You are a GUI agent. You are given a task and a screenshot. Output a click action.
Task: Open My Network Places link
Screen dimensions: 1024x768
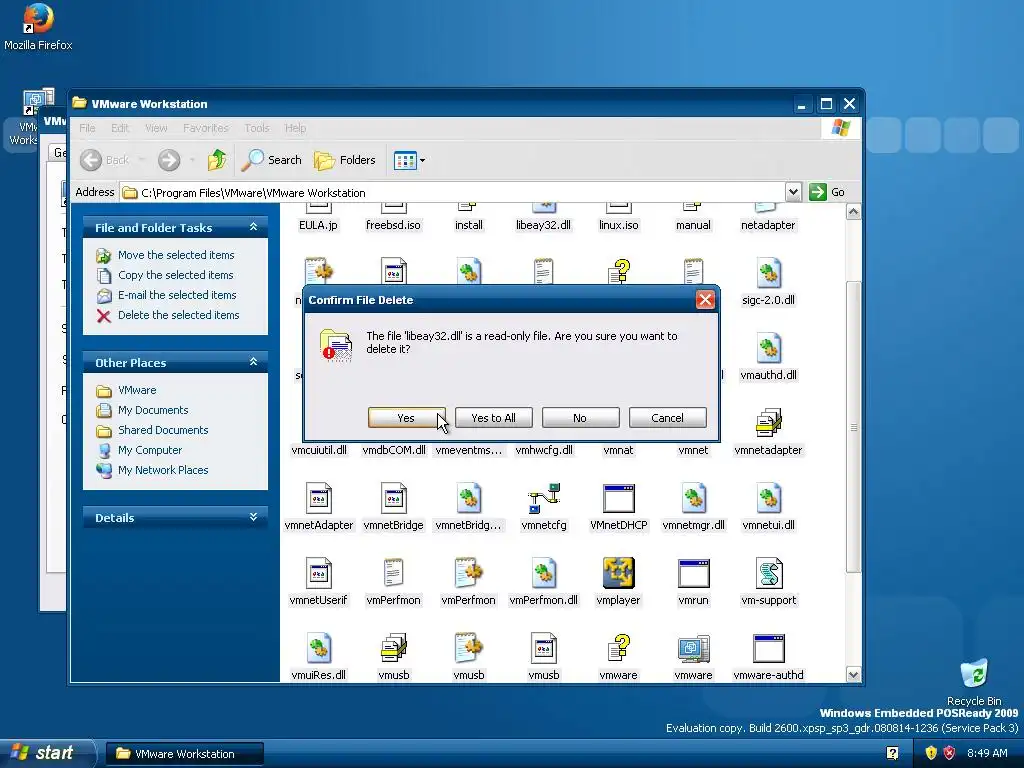[x=163, y=470]
